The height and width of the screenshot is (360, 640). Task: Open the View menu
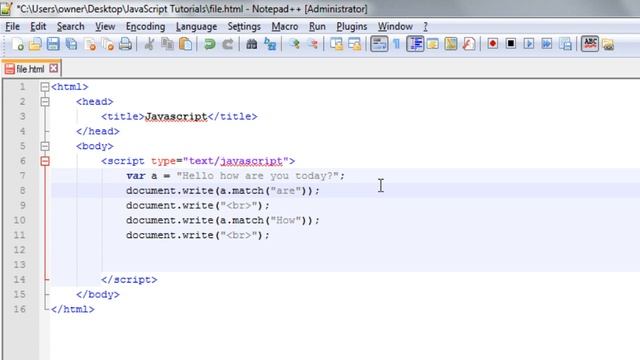click(x=105, y=27)
